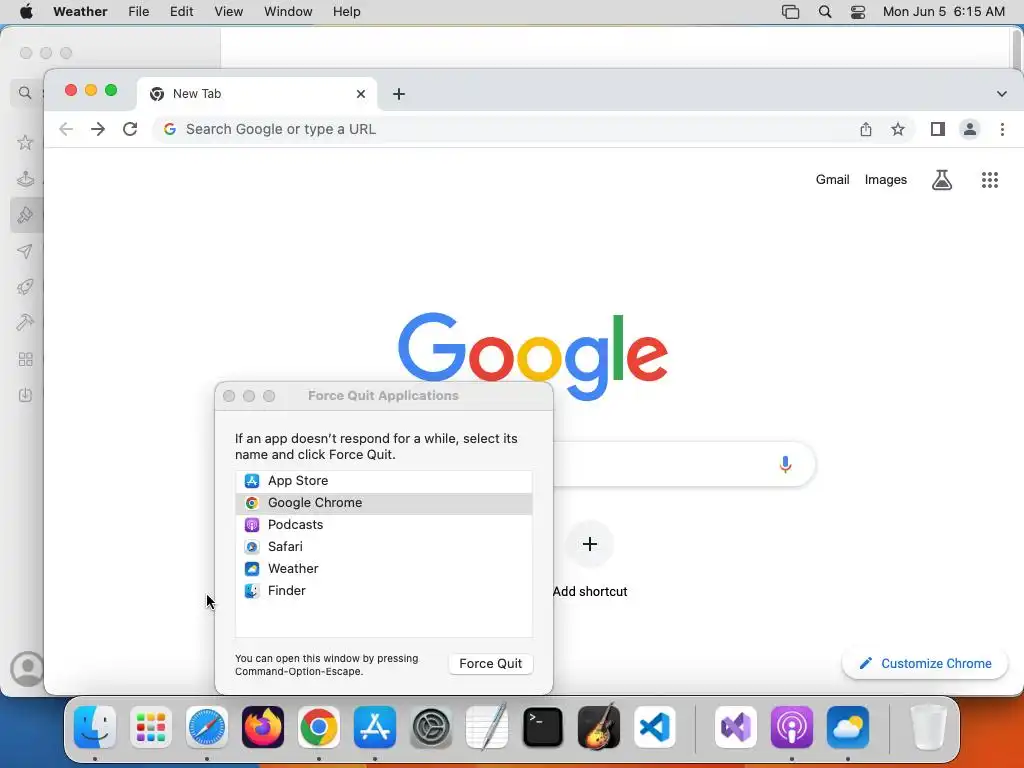
Task: Click the voice search microphone
Action: click(x=786, y=464)
